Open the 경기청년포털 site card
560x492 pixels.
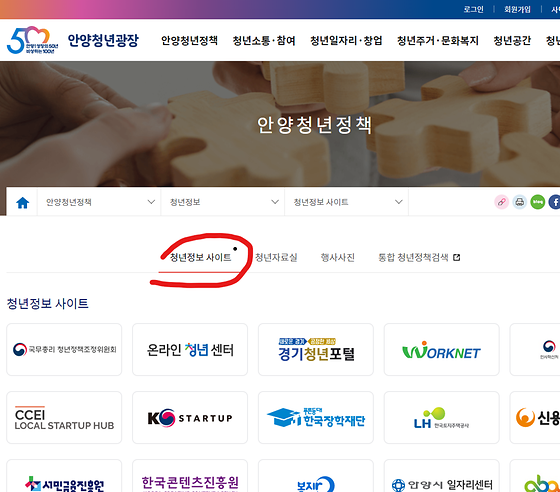(316, 350)
